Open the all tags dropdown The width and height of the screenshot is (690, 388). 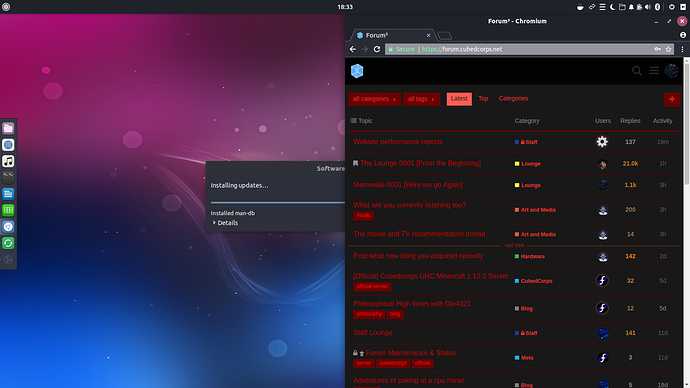pyautogui.click(x=421, y=99)
